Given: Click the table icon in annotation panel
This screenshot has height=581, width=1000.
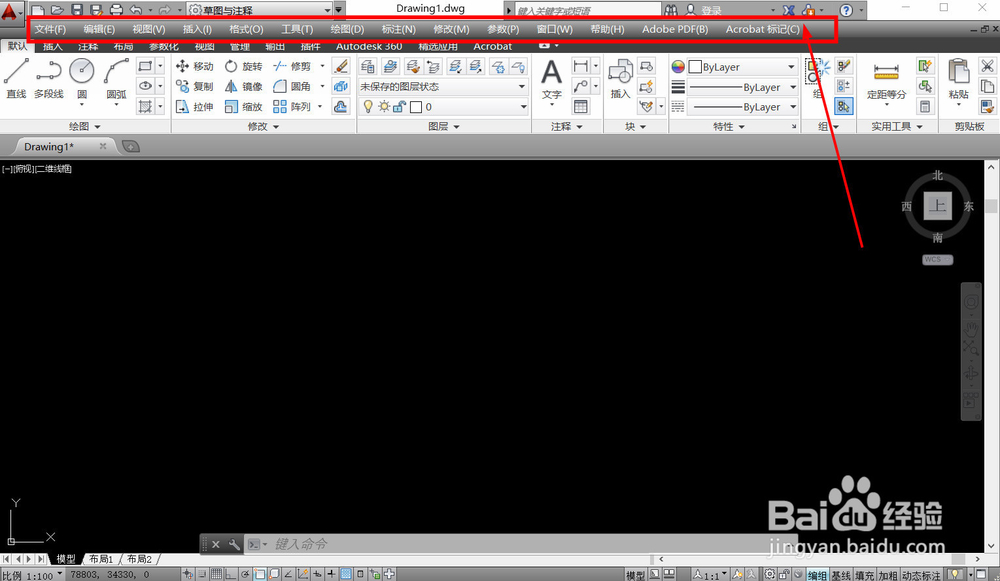Looking at the screenshot, I should (x=580, y=107).
